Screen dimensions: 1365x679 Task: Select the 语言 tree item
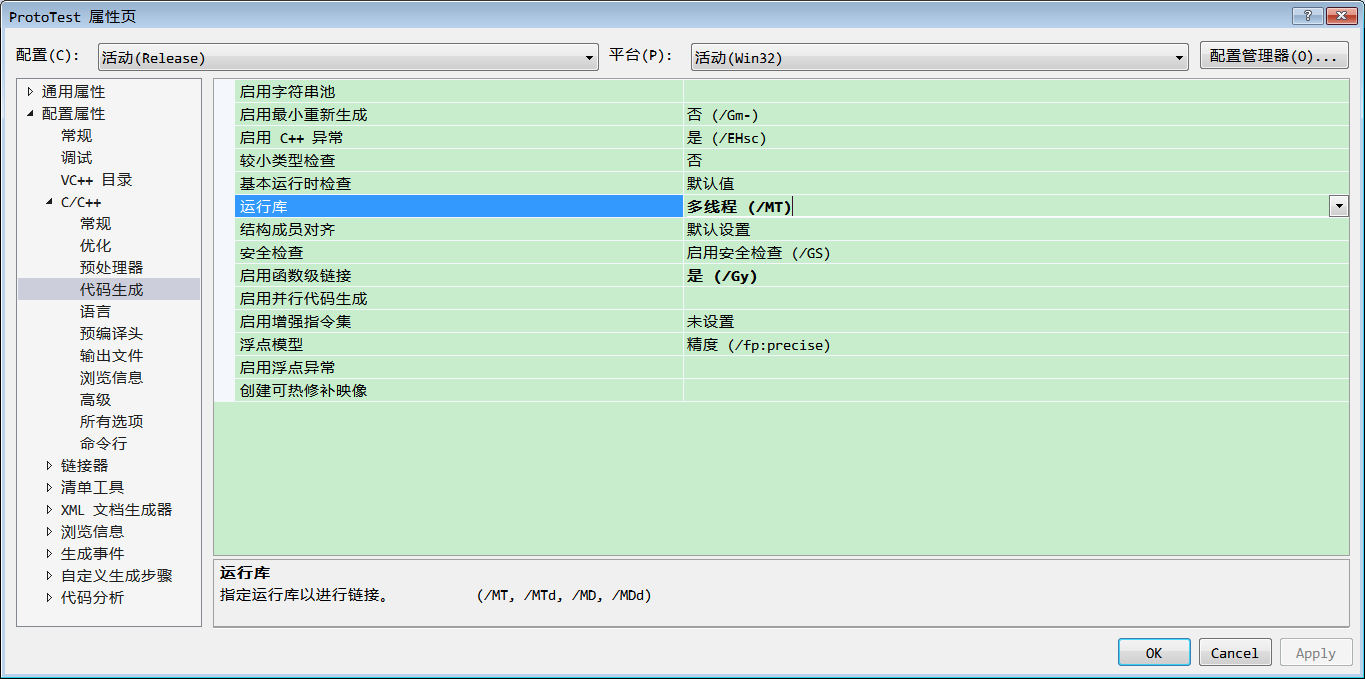[x=95, y=312]
